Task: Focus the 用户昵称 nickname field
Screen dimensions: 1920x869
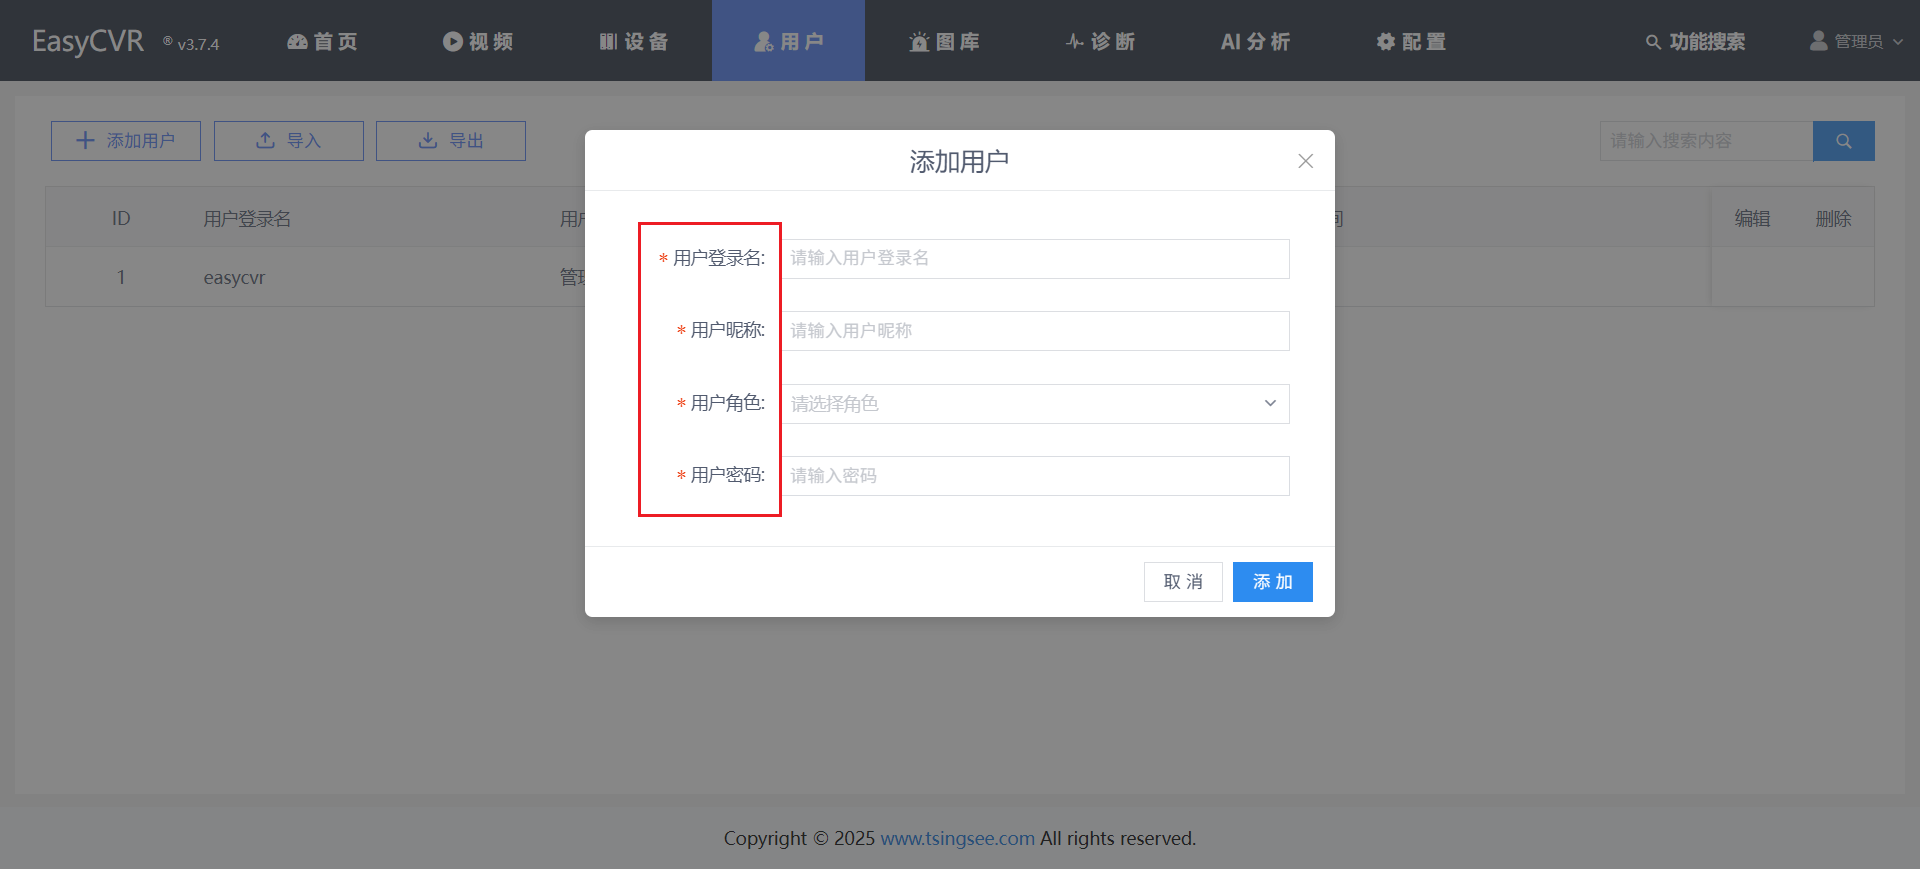Action: 1035,331
